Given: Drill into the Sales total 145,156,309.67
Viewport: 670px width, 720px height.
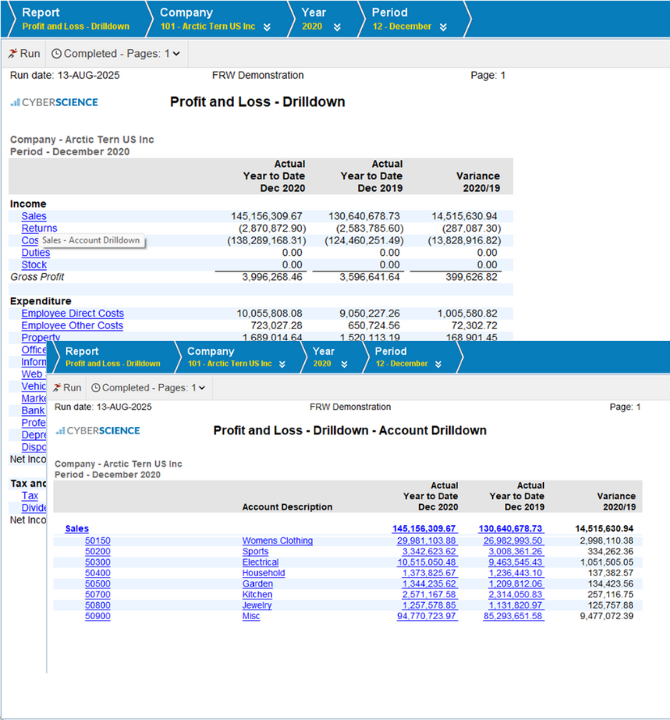Looking at the screenshot, I should [424, 529].
